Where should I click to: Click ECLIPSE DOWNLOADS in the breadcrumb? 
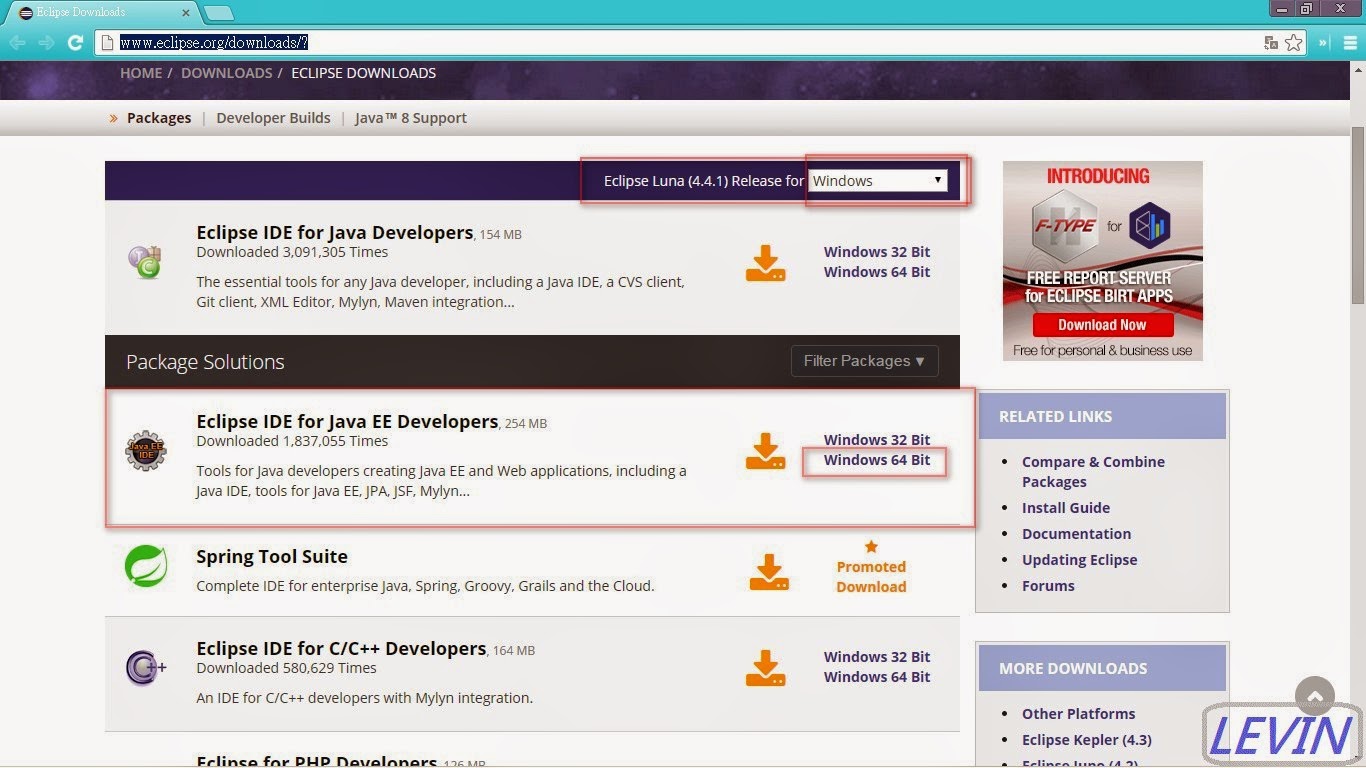[x=364, y=73]
